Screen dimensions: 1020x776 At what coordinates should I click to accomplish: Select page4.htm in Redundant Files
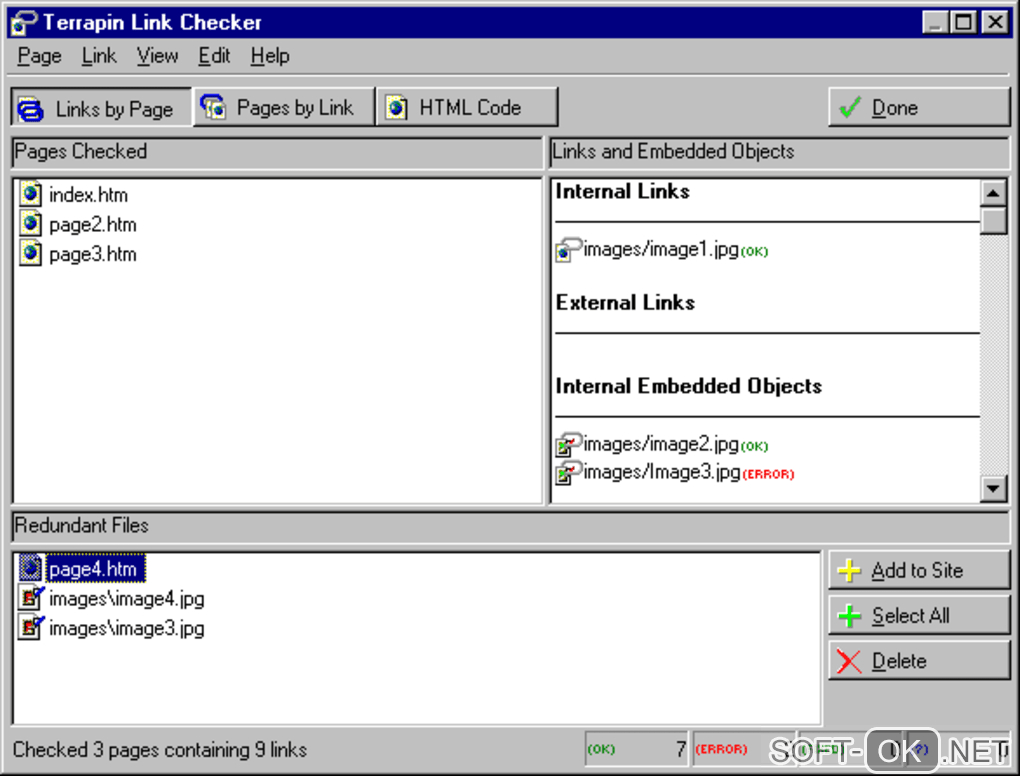coord(96,569)
